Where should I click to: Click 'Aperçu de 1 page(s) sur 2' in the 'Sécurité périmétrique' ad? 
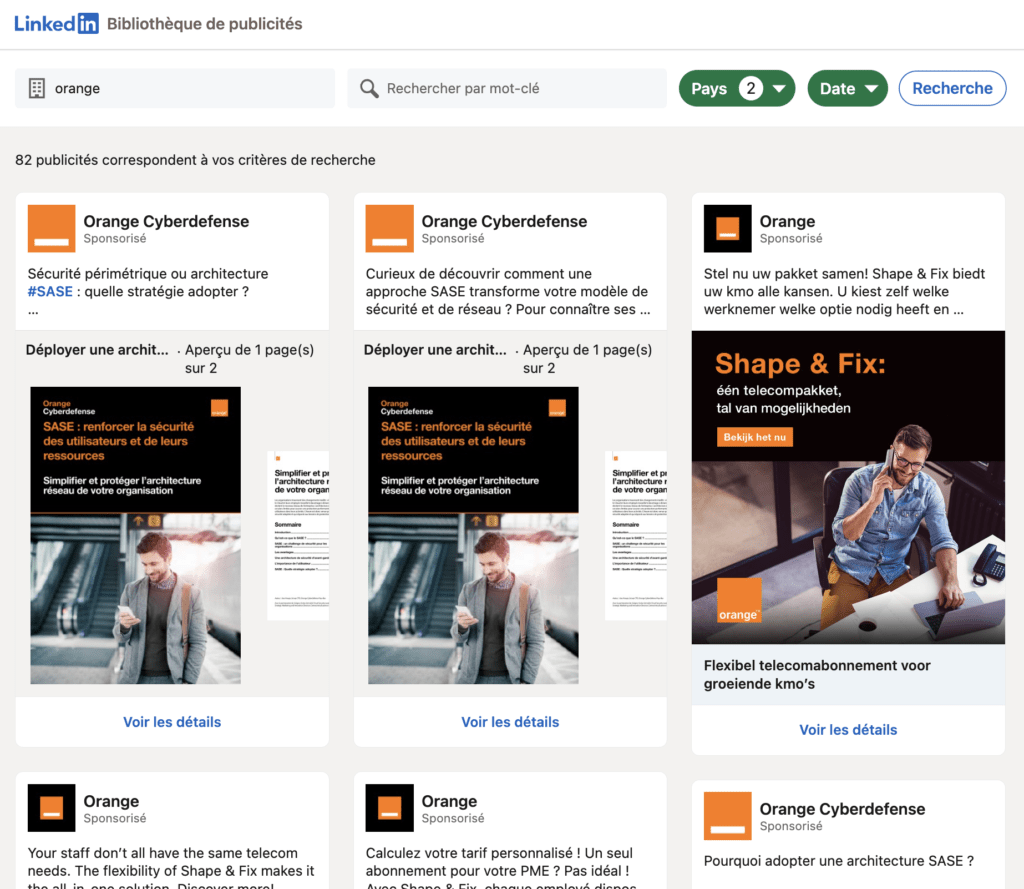tap(249, 359)
